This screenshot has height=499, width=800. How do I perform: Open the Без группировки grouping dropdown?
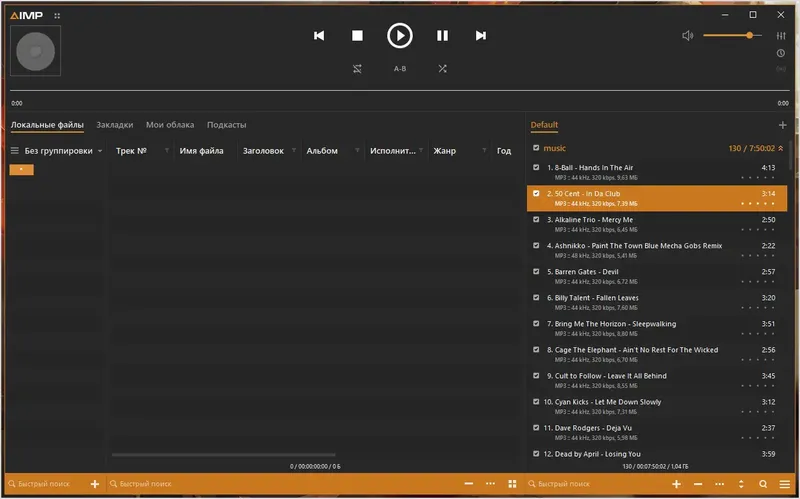(x=63, y=151)
